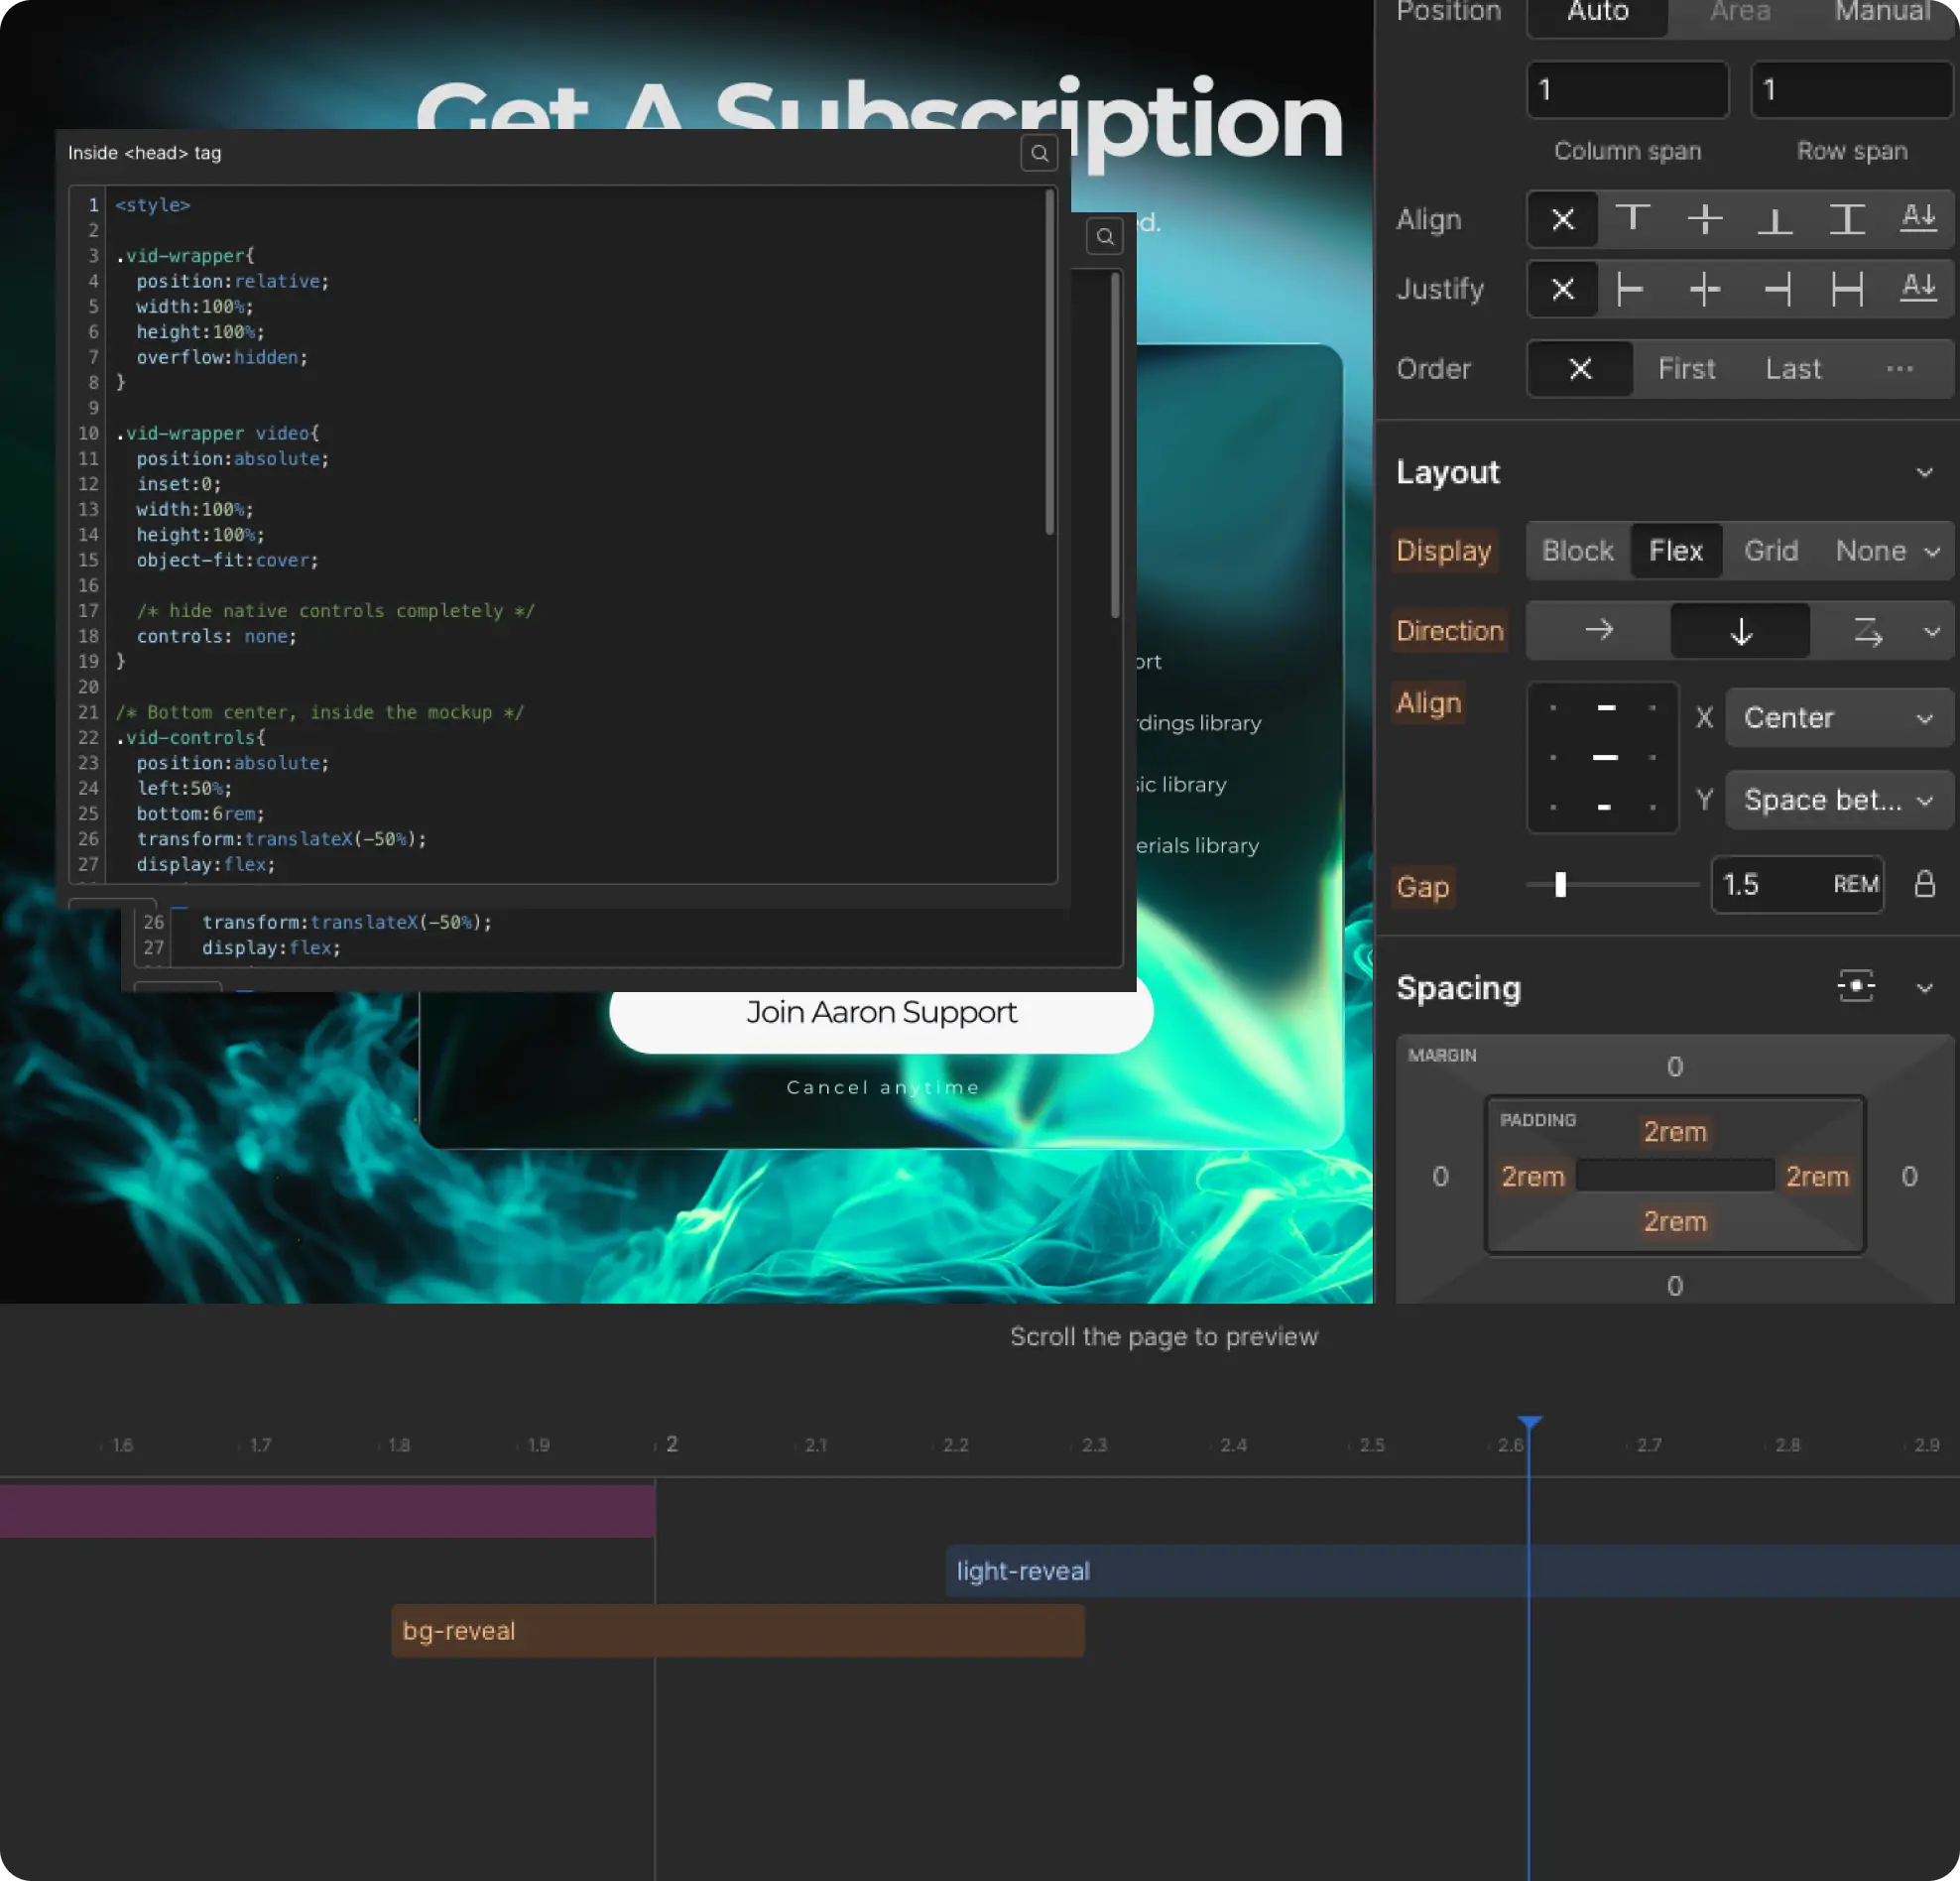Image resolution: width=1960 pixels, height=1881 pixels.
Task: Pick justify end icon in Justify row
Action: pyautogui.click(x=1776, y=290)
